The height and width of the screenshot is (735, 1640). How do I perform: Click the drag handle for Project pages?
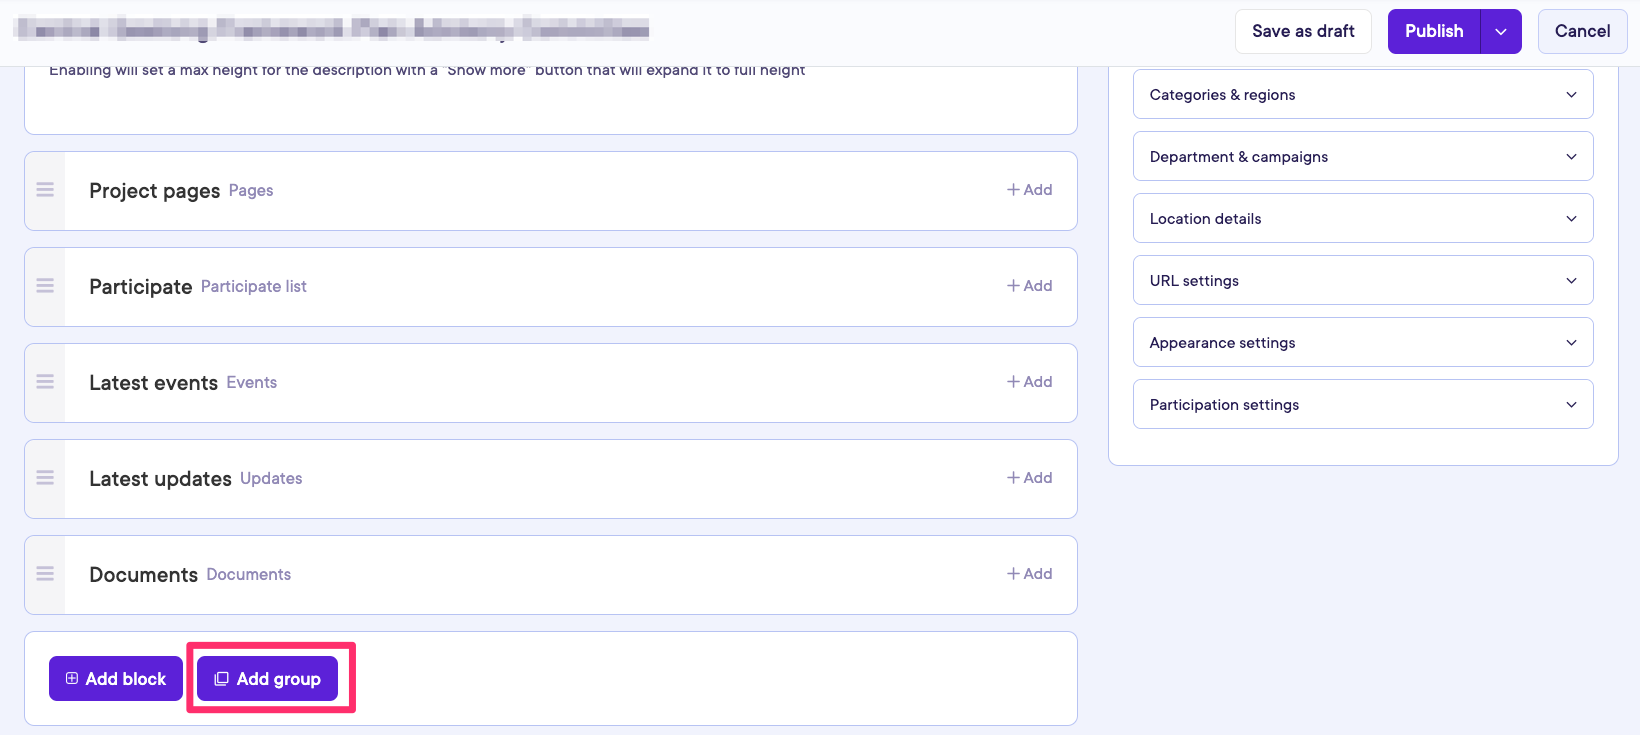(45, 190)
